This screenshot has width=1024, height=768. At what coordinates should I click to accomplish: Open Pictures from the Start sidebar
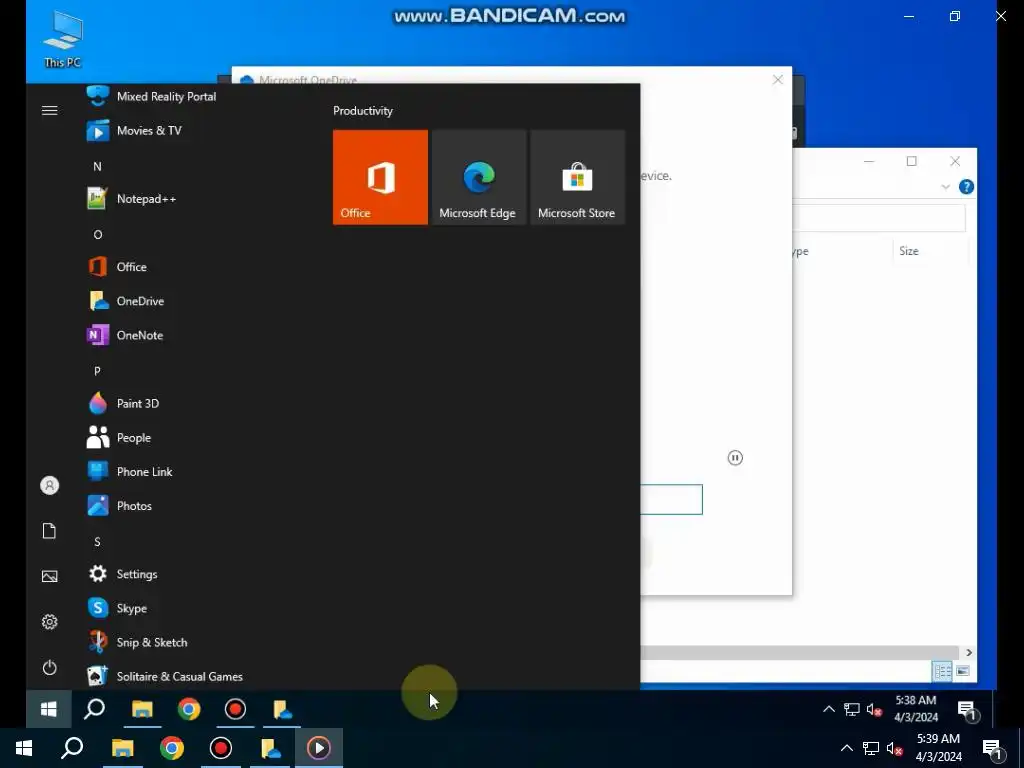(x=50, y=576)
